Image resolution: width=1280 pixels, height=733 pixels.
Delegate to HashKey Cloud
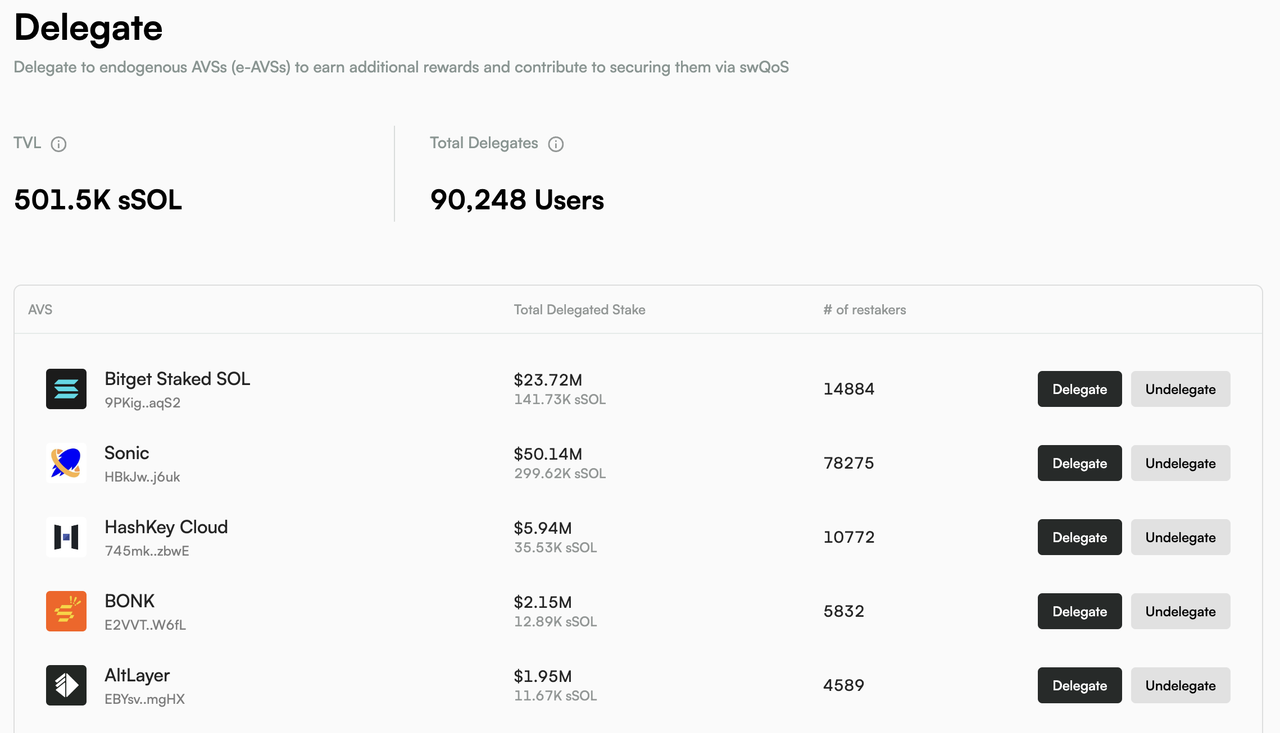point(1079,537)
